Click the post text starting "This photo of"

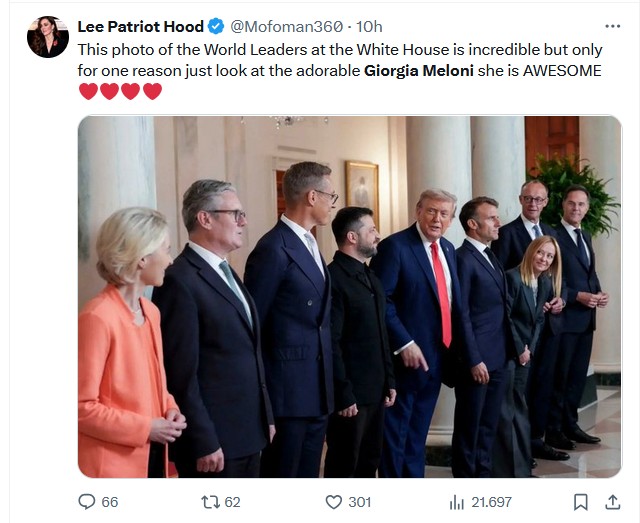340,60
